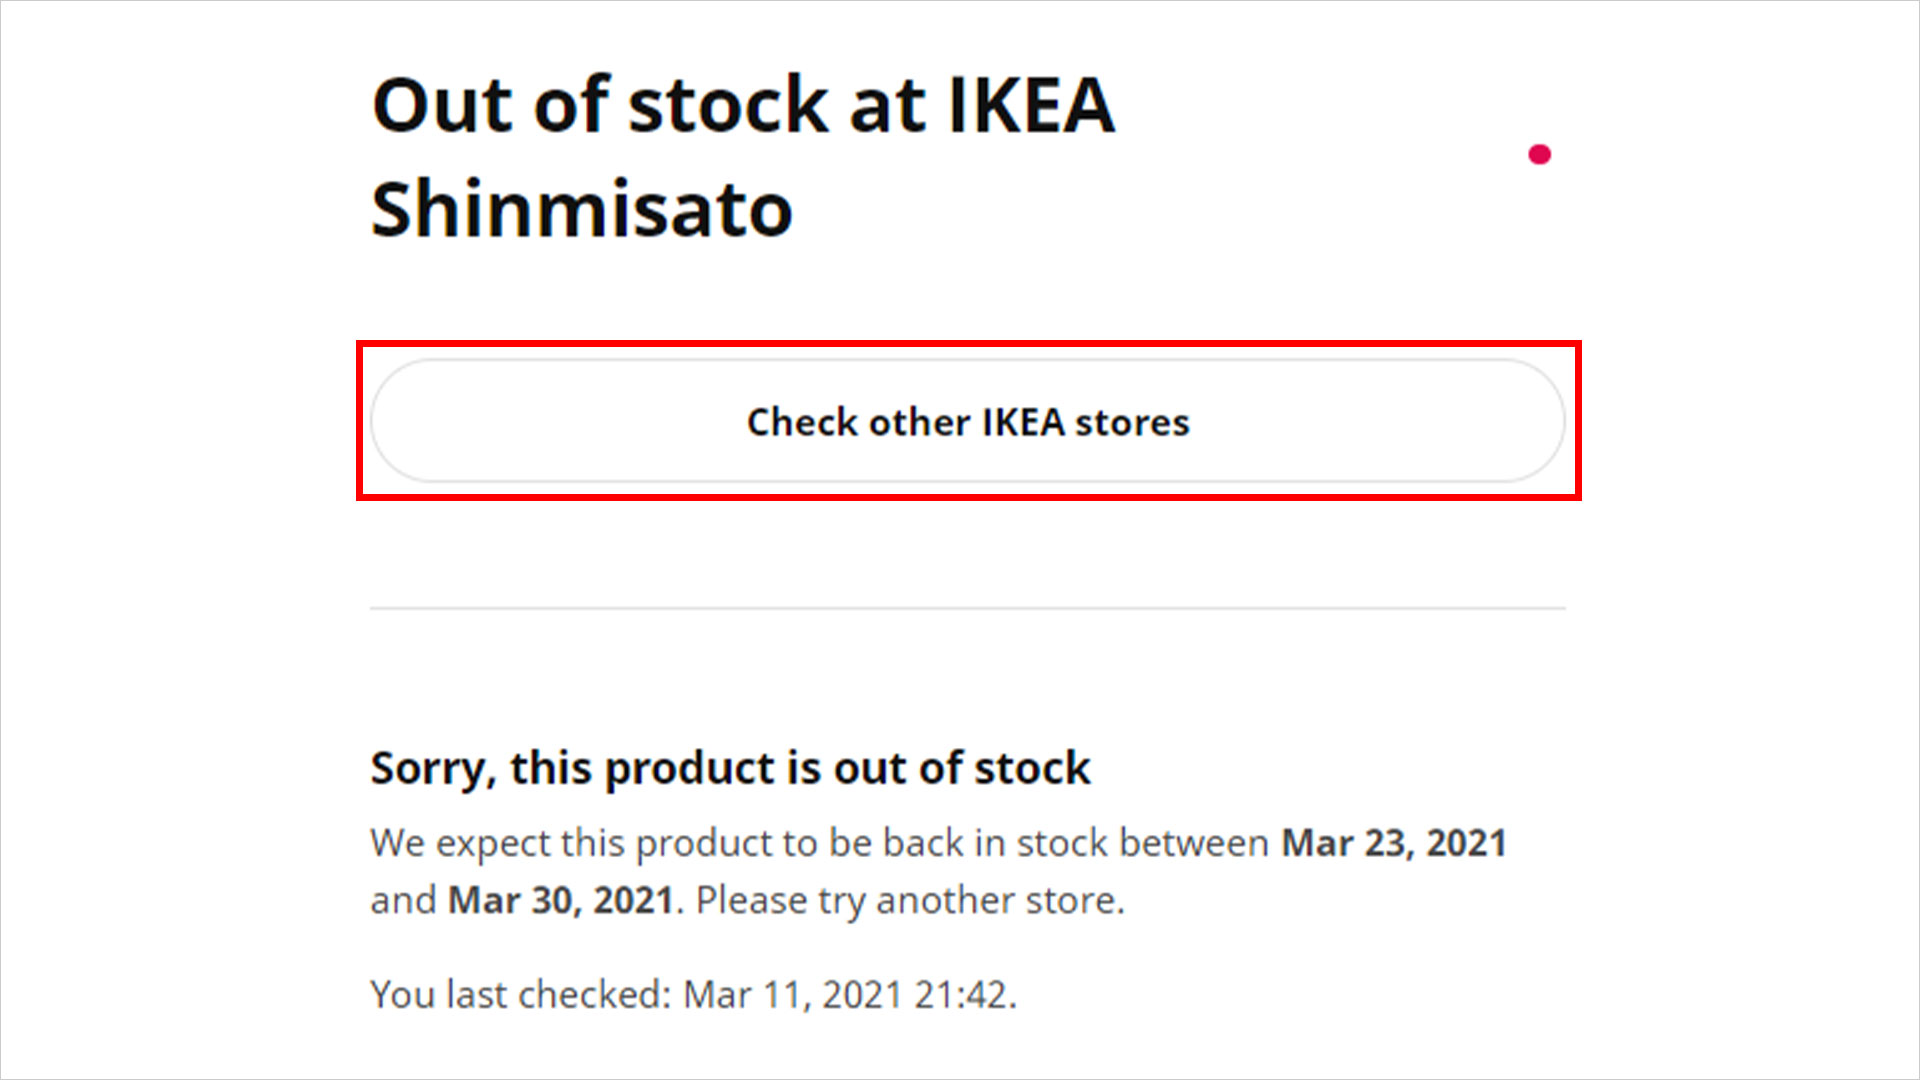Select the word Shinmisato in the heading

(x=581, y=209)
